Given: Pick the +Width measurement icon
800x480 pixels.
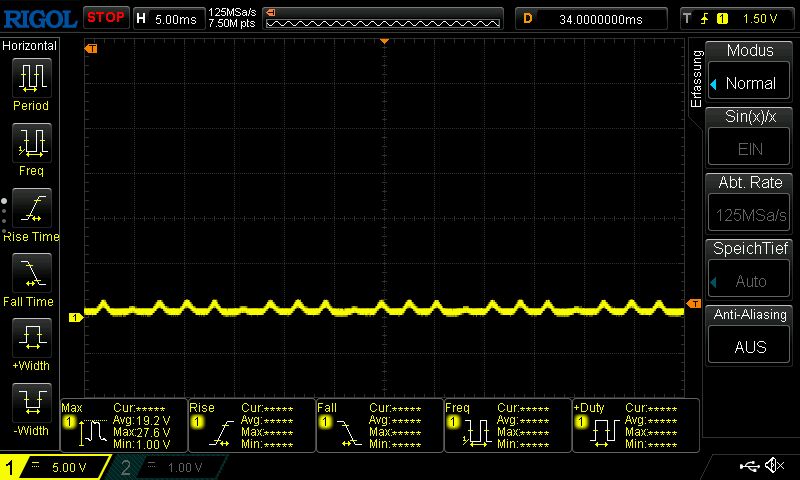Looking at the screenshot, I should [32, 337].
